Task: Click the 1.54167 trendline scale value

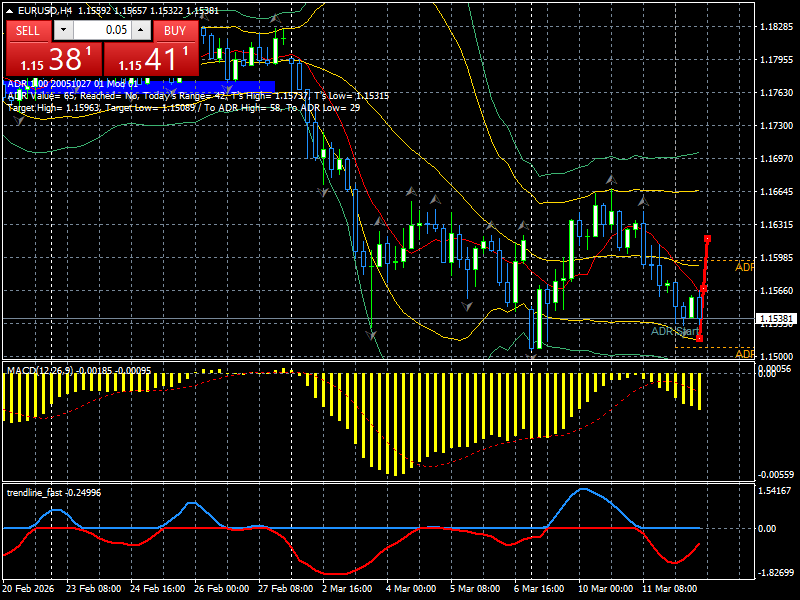Action: pos(775,491)
